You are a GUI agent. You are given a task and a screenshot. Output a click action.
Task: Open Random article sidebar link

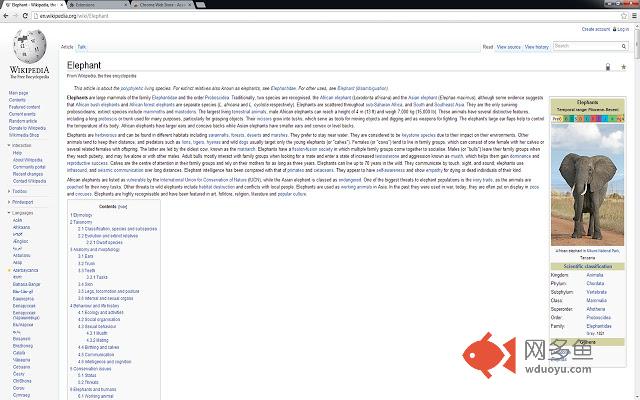pos(23,121)
